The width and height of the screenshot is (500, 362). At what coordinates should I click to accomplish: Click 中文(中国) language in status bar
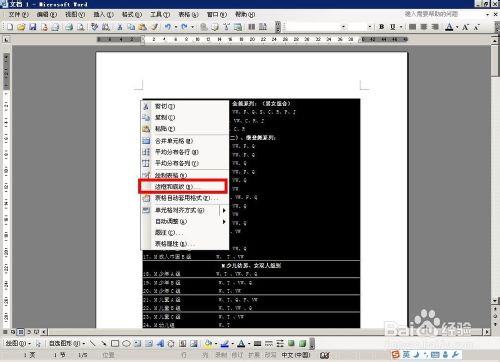[x=296, y=355]
